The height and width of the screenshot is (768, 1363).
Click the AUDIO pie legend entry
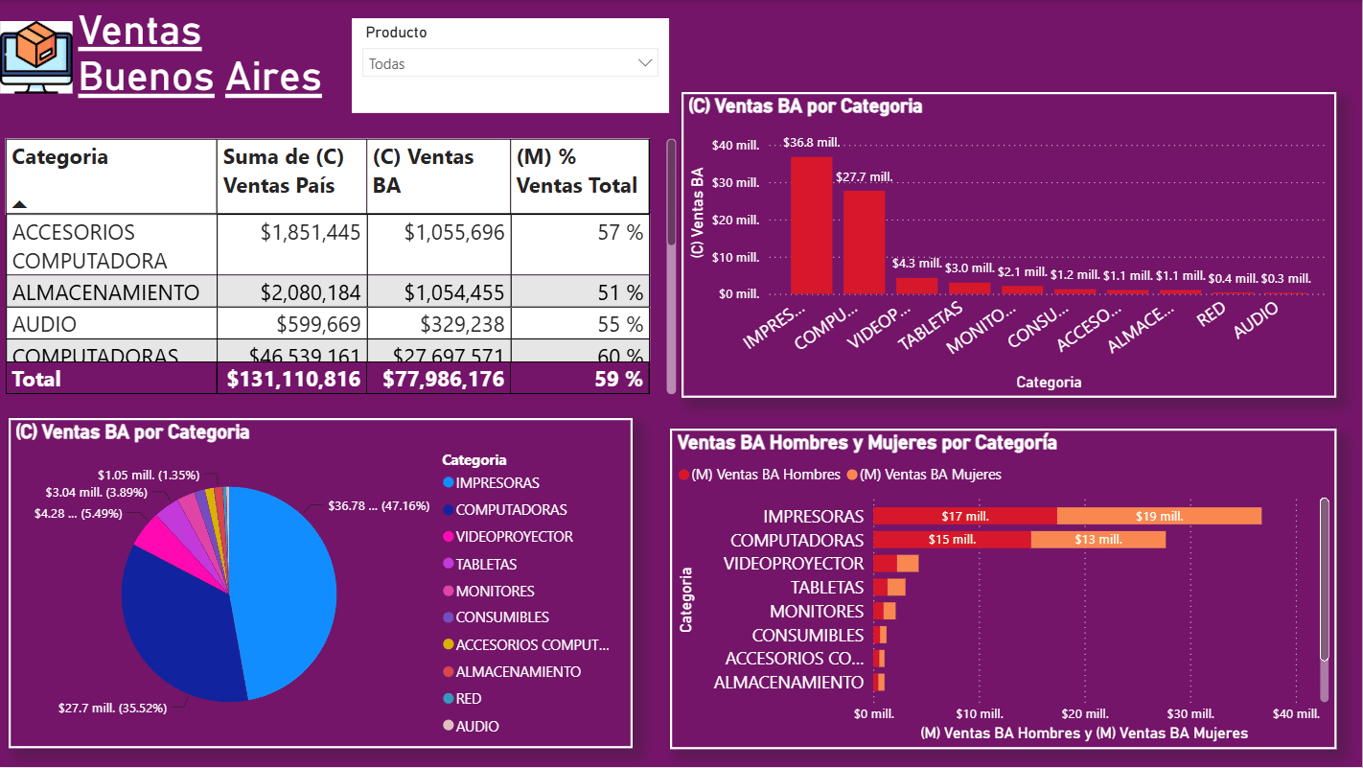[471, 726]
